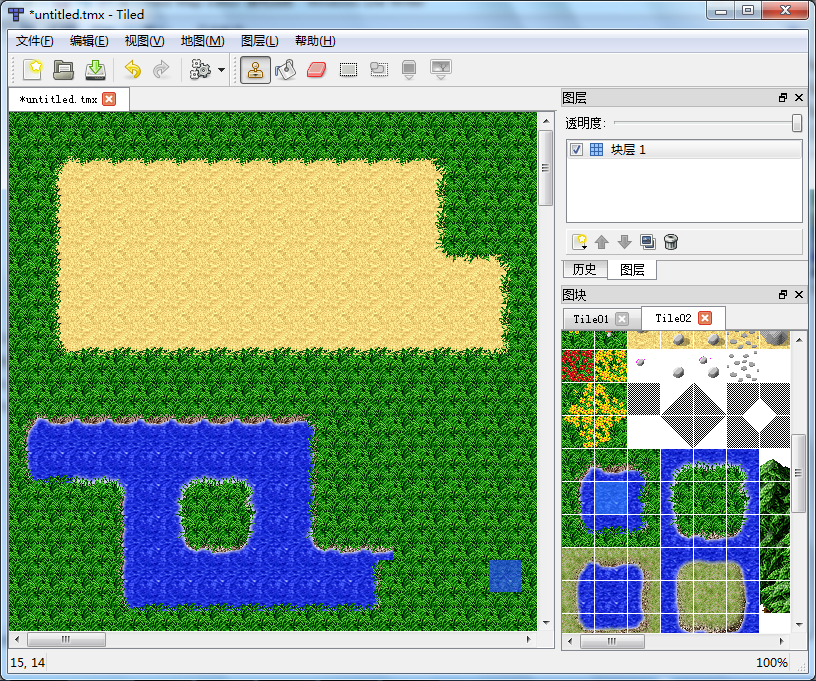816x681 pixels.
Task: Move layer up with the up arrow
Action: 602,242
